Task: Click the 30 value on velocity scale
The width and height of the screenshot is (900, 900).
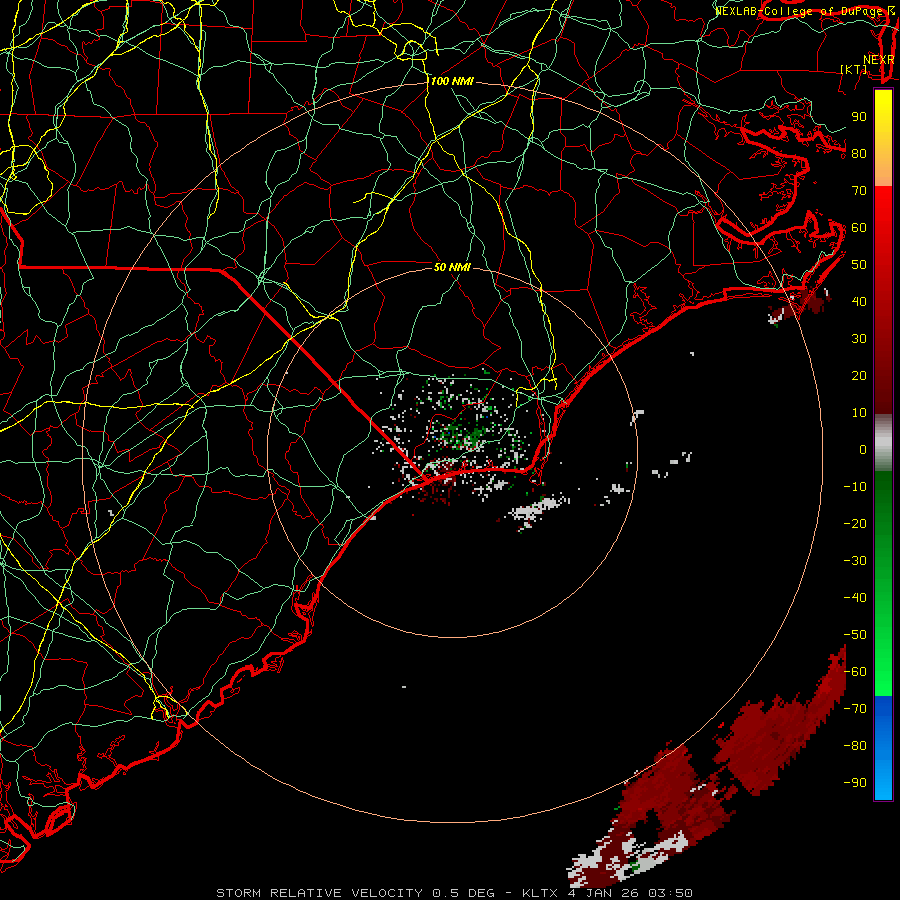Action: (x=859, y=339)
